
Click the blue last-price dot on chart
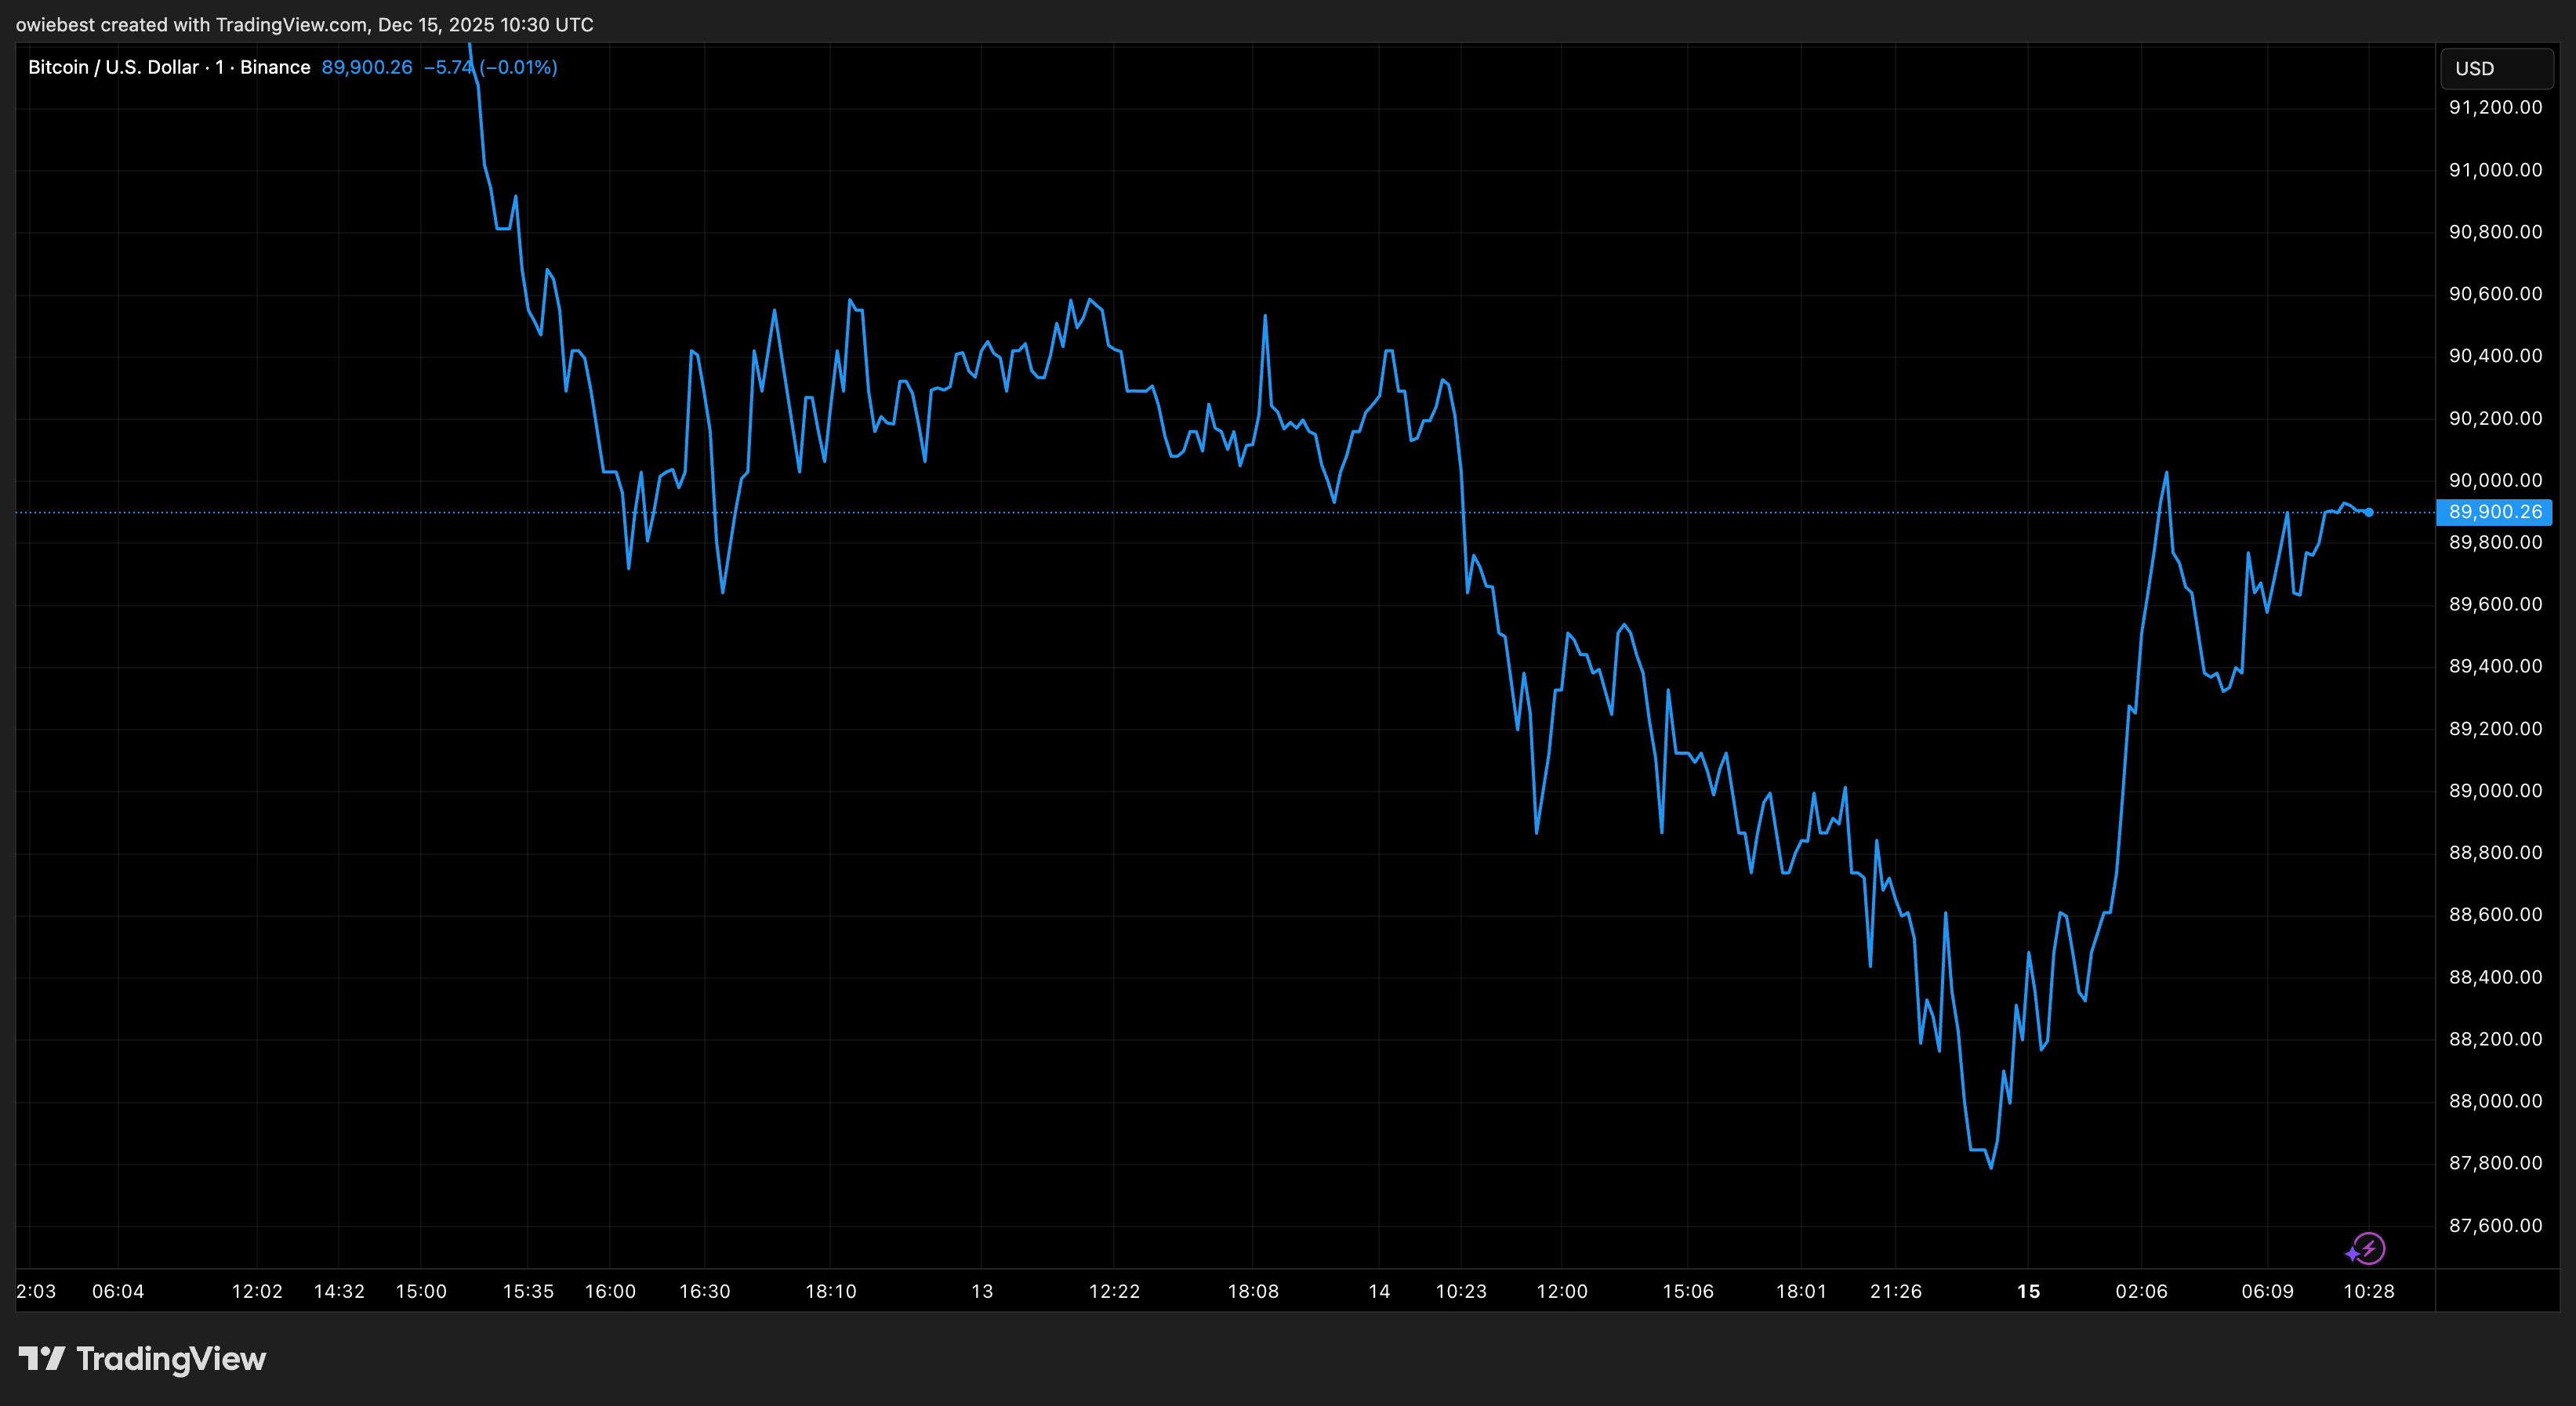[2369, 512]
